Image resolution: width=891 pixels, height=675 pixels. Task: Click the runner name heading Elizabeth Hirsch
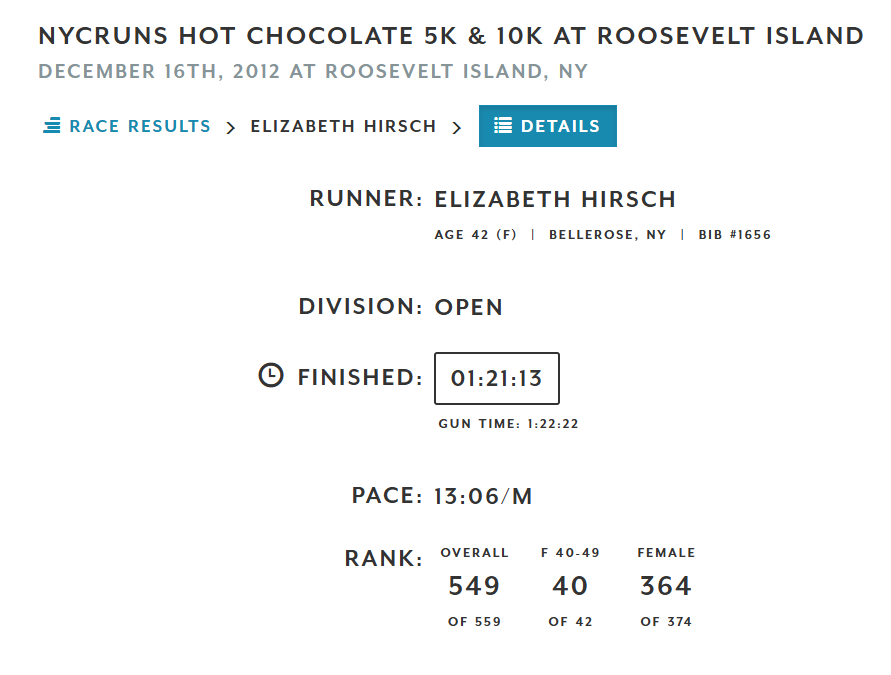pos(555,199)
